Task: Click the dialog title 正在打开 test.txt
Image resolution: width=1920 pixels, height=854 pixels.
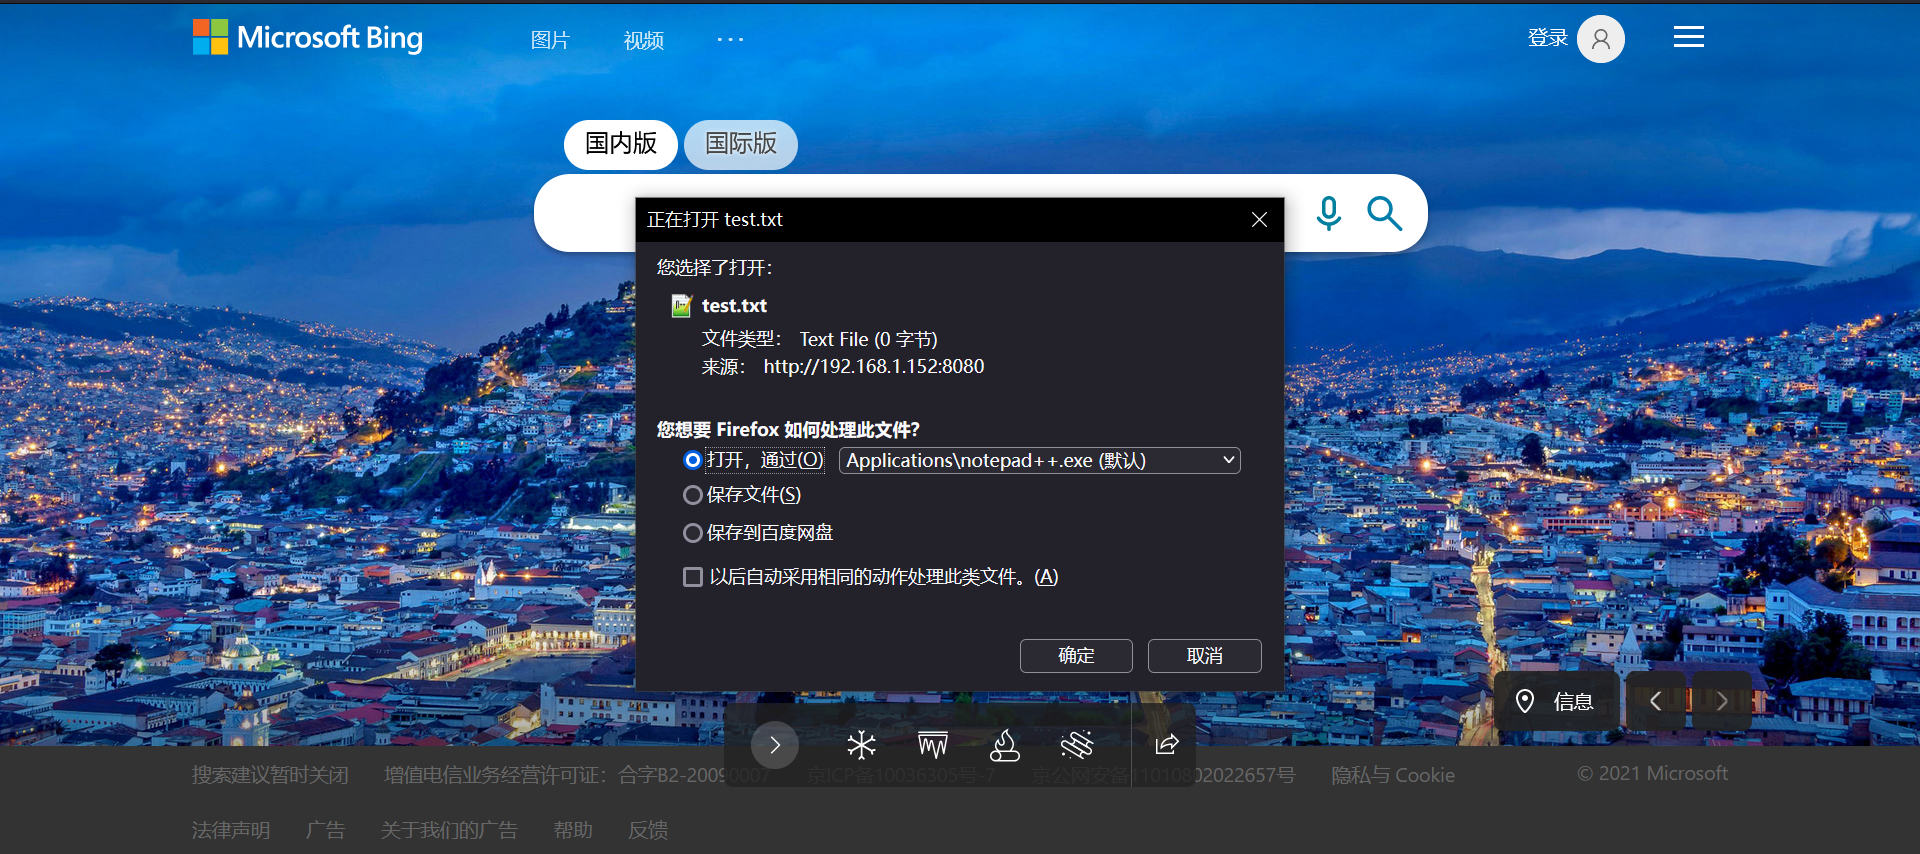Action: (714, 220)
